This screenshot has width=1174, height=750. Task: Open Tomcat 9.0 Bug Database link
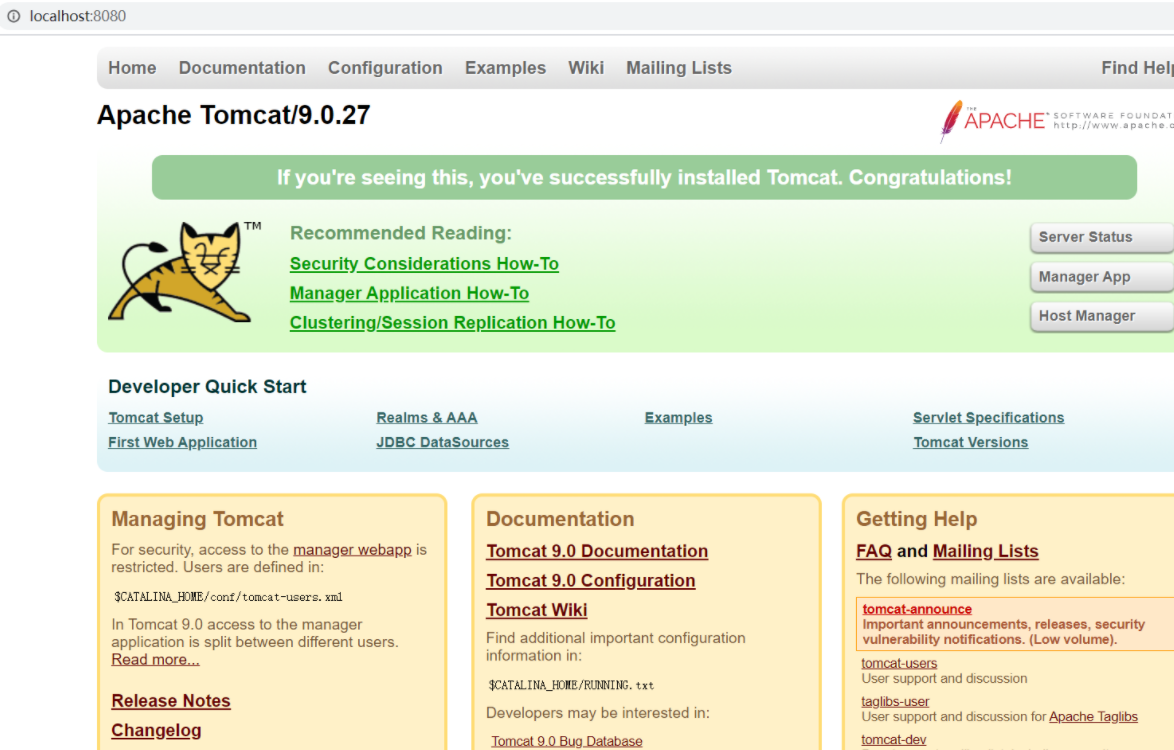click(567, 741)
